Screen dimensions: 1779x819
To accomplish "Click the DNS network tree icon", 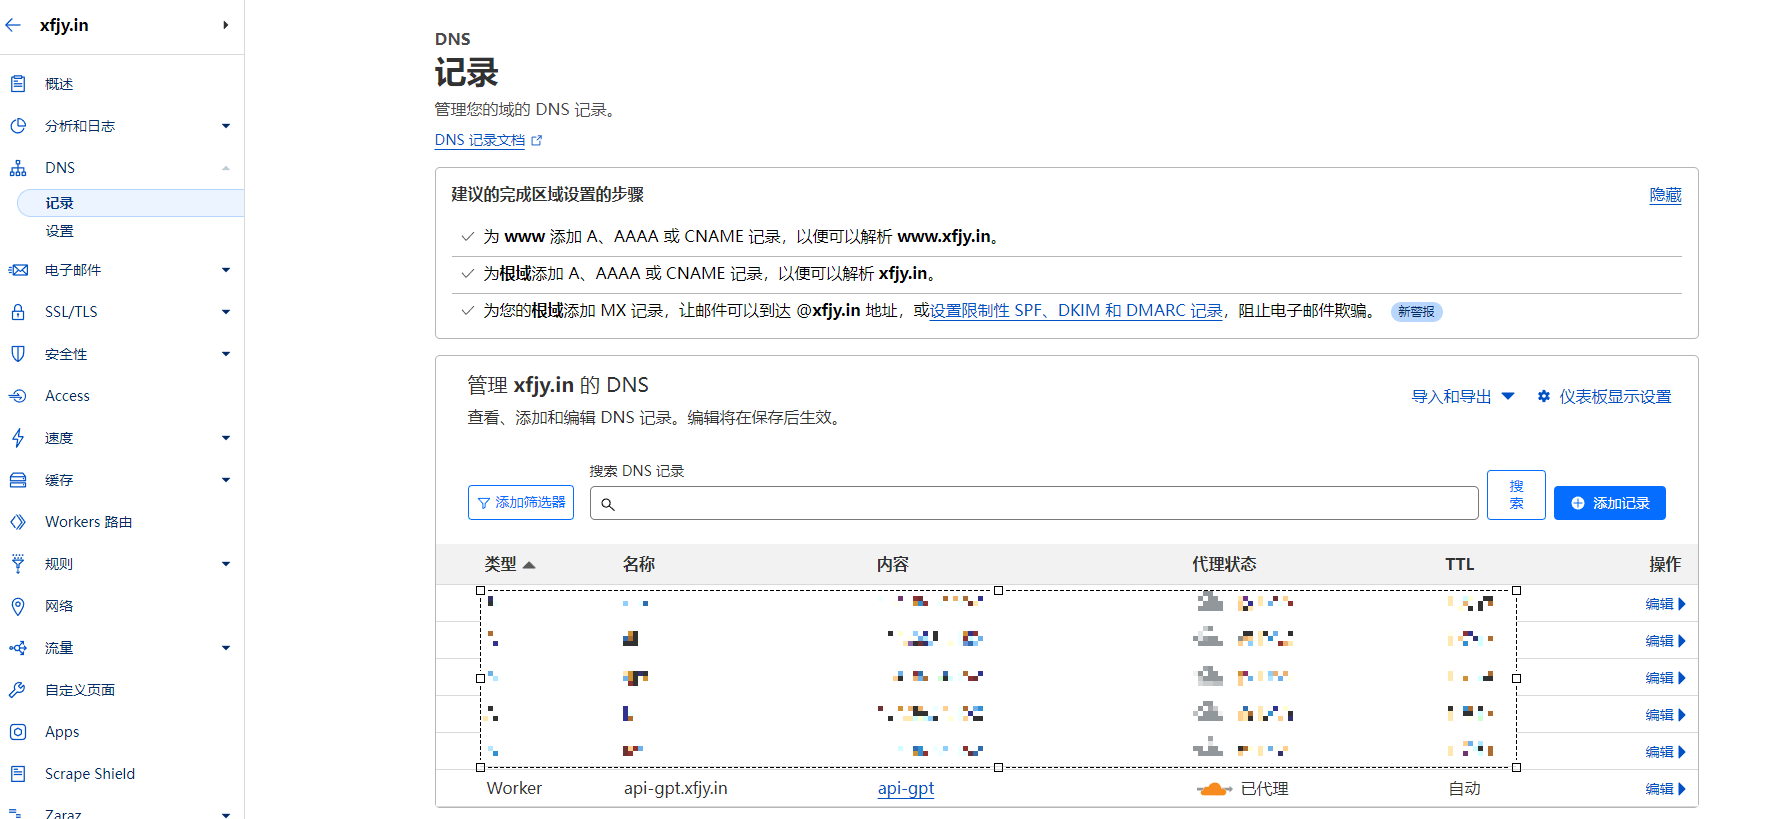I will pos(18,168).
